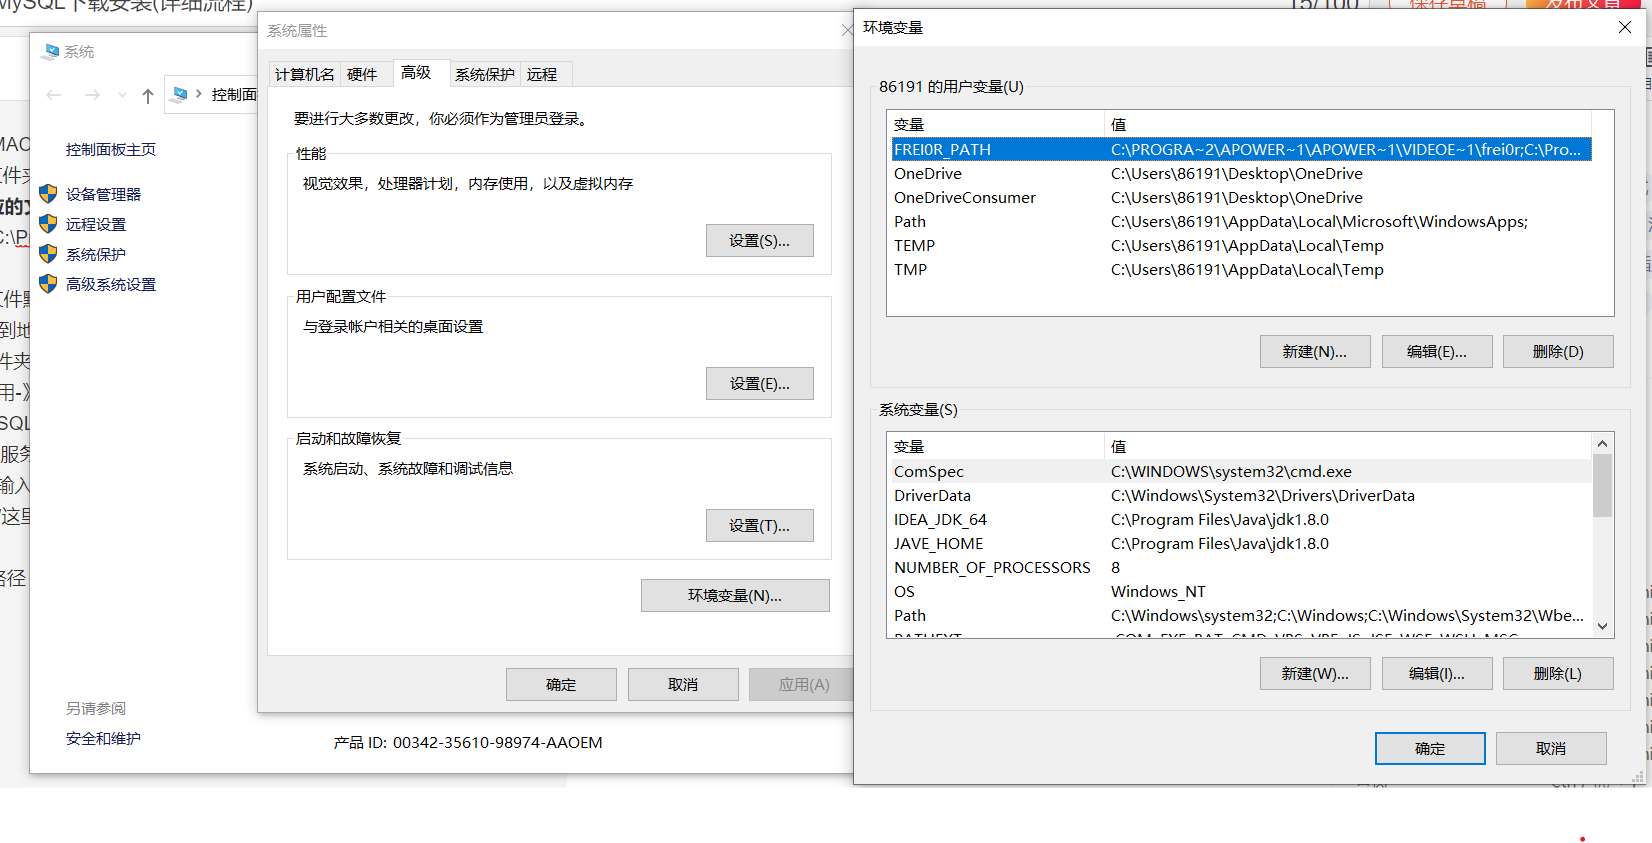Click the shield icon beside 设备管理器

pyautogui.click(x=48, y=194)
